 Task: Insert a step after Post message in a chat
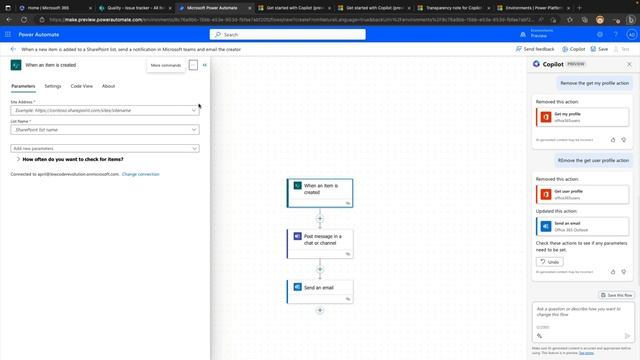point(320,269)
